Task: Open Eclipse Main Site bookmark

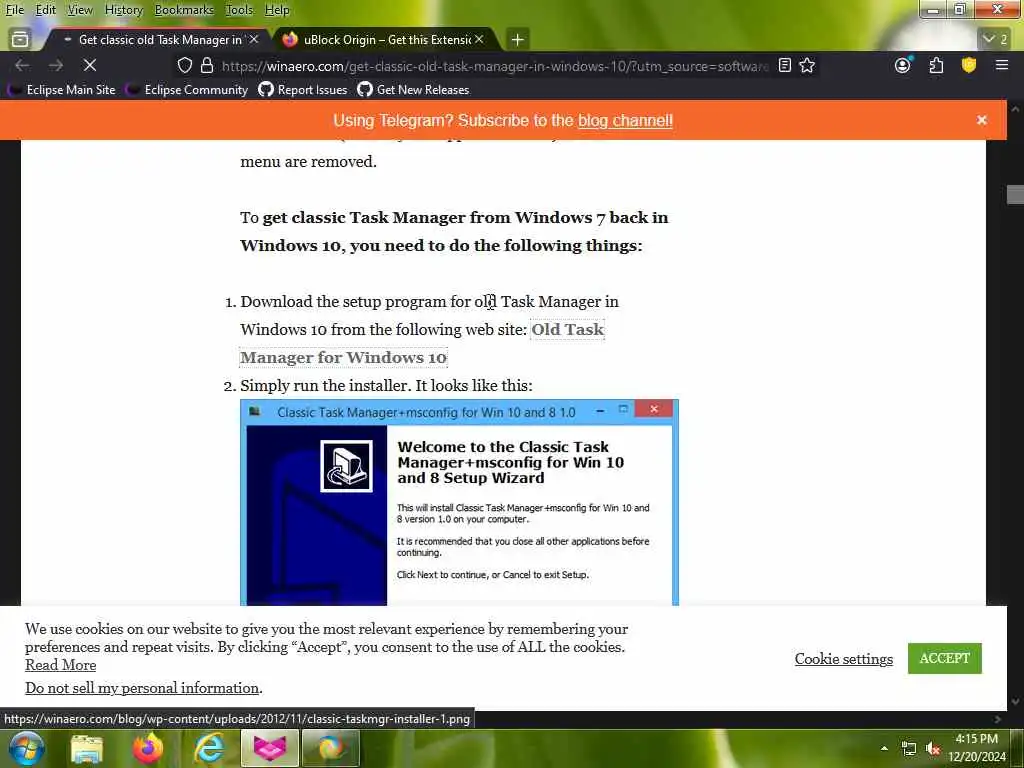Action: pyautogui.click(x=62, y=90)
